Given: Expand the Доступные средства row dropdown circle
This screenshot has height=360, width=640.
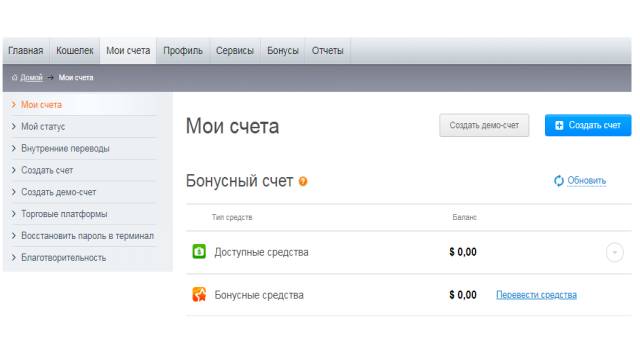Looking at the screenshot, I should [614, 252].
